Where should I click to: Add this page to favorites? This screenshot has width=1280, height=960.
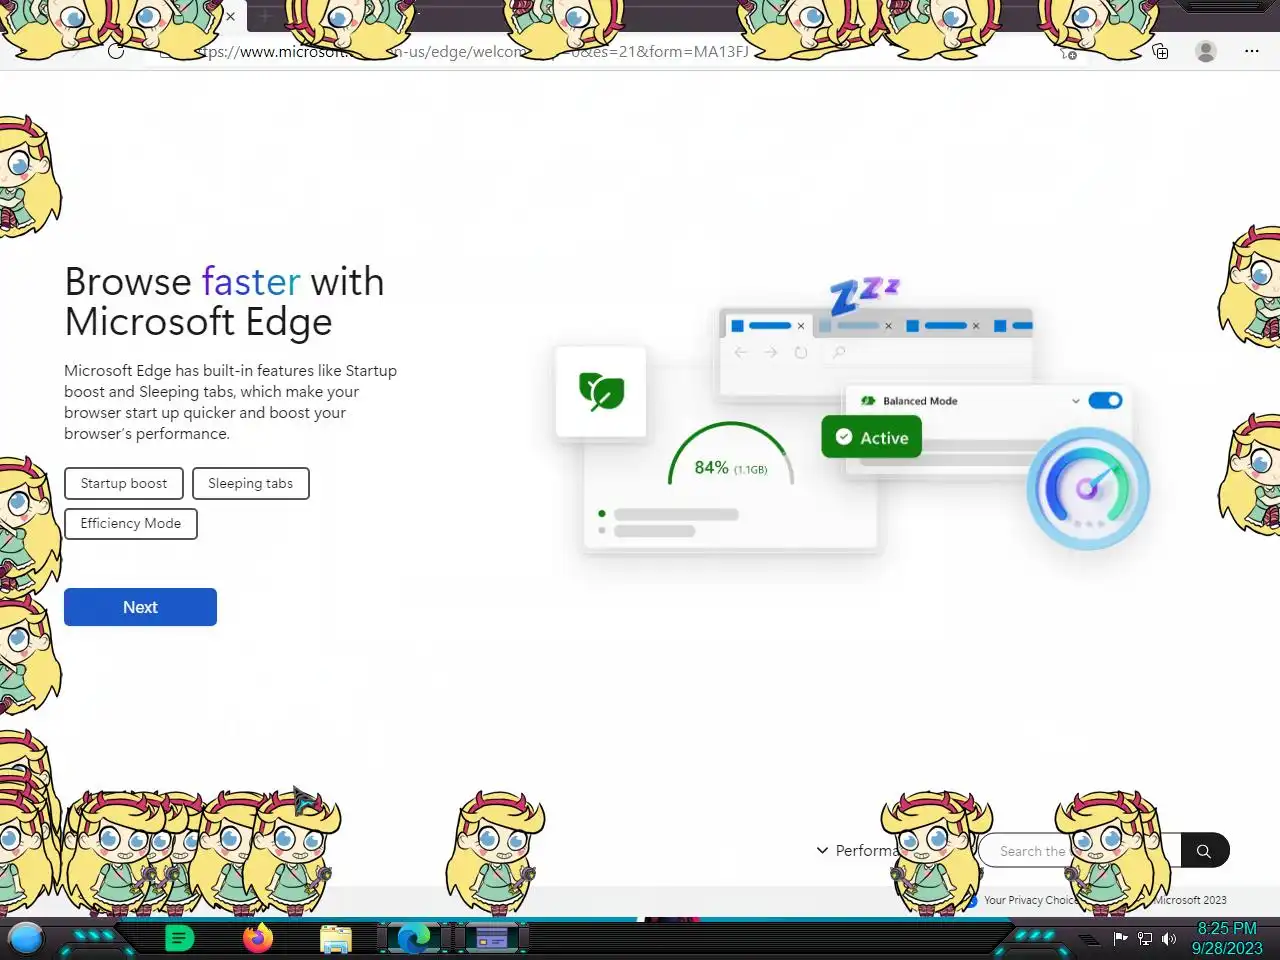click(x=1068, y=52)
